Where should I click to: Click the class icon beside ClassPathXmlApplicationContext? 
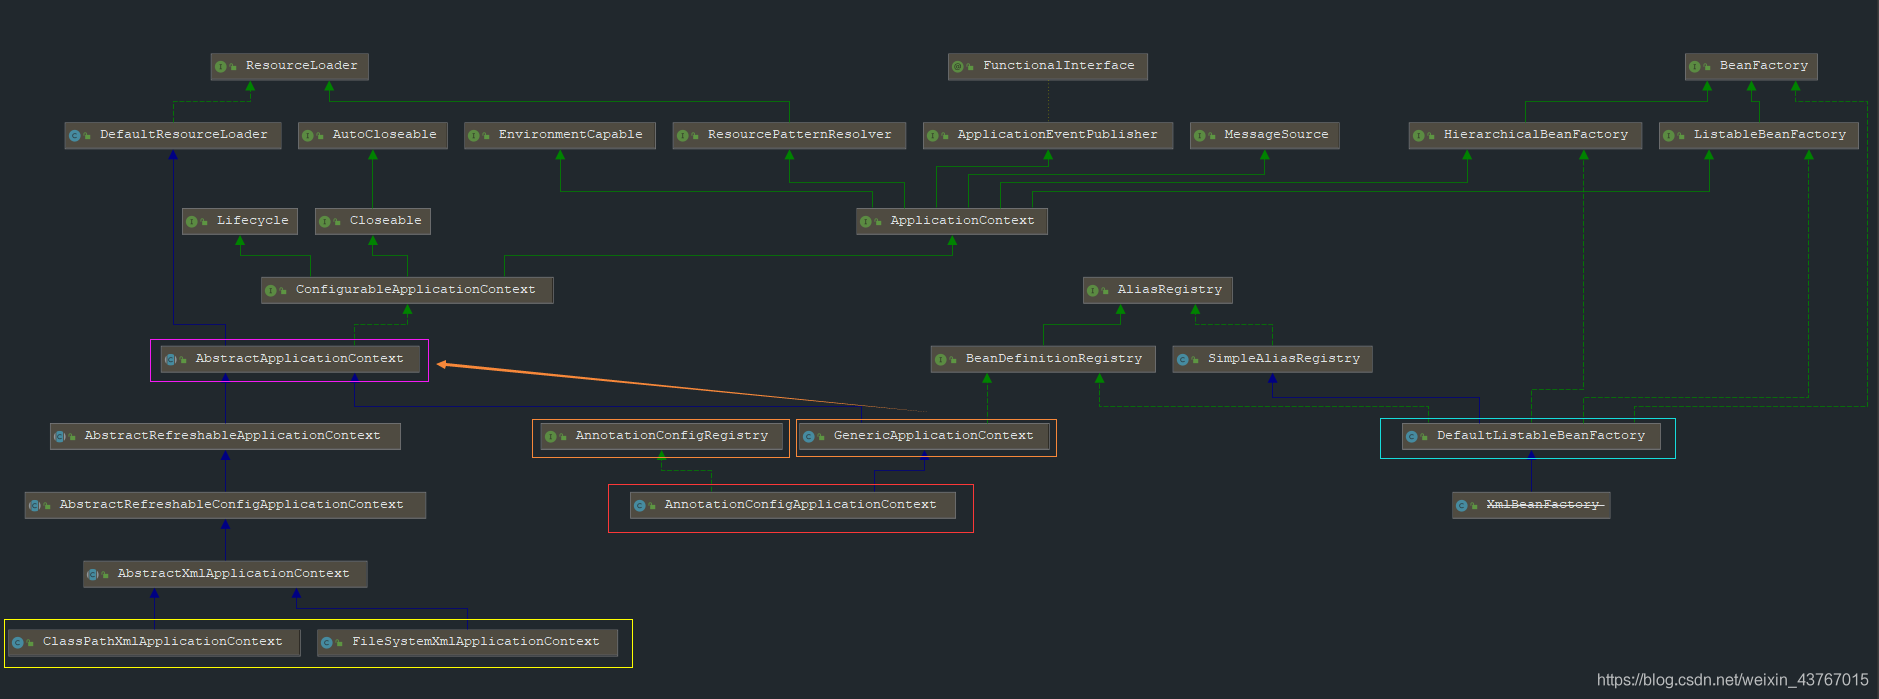point(18,643)
